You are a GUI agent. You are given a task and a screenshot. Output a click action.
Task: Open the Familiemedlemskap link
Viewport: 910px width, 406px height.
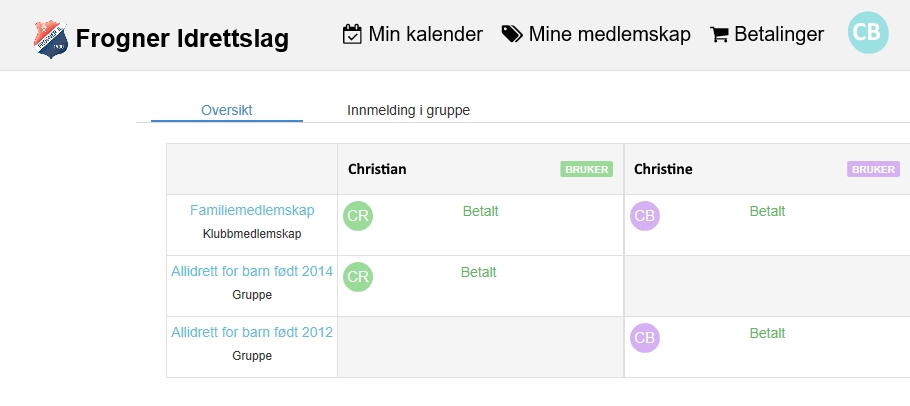click(252, 210)
